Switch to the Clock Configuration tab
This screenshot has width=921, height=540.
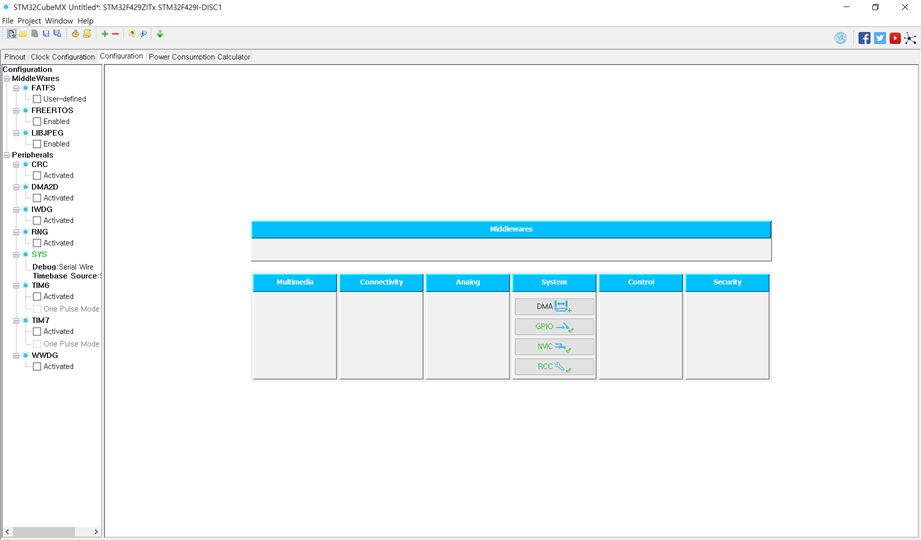(62, 57)
